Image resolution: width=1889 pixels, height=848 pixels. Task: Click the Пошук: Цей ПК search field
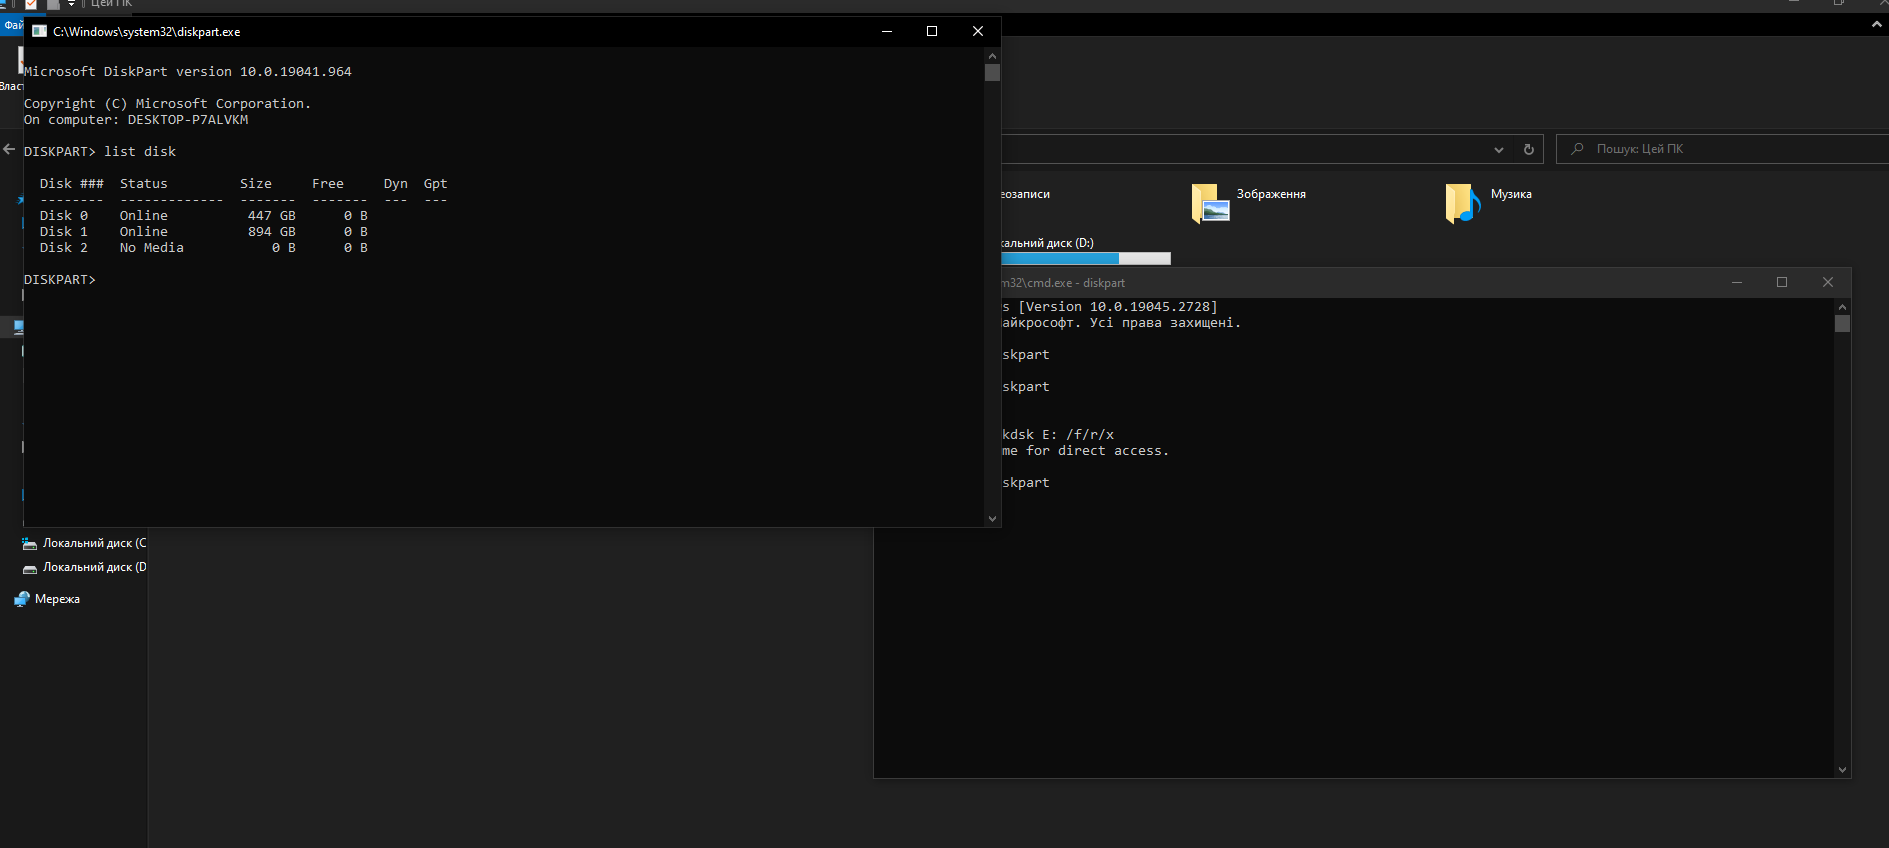[x=1722, y=149]
